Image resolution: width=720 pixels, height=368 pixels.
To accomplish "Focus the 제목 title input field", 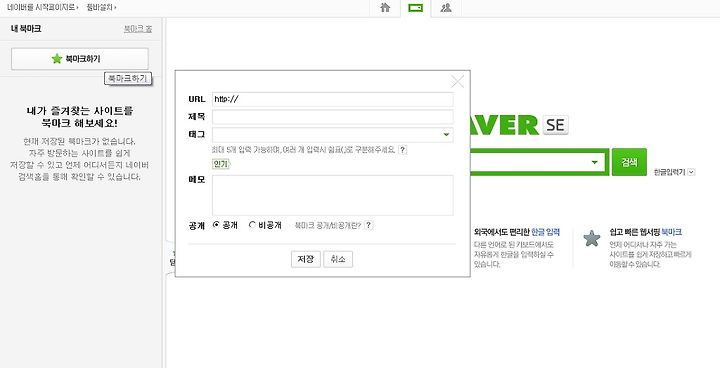I will [332, 117].
